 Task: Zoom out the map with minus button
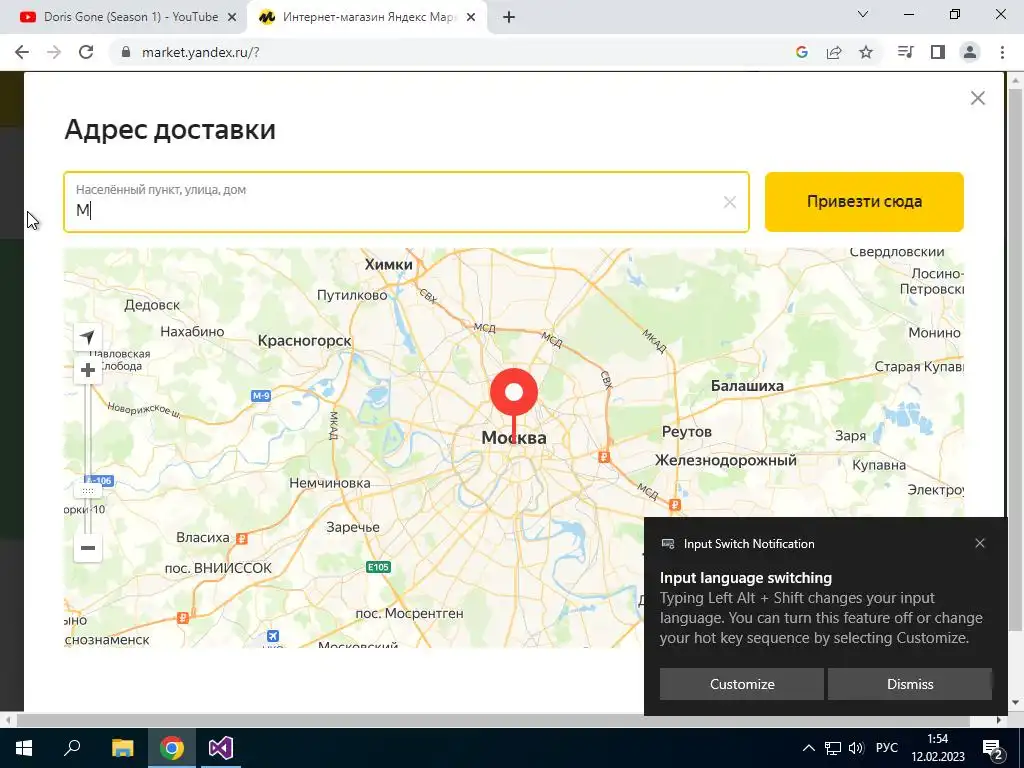(88, 548)
